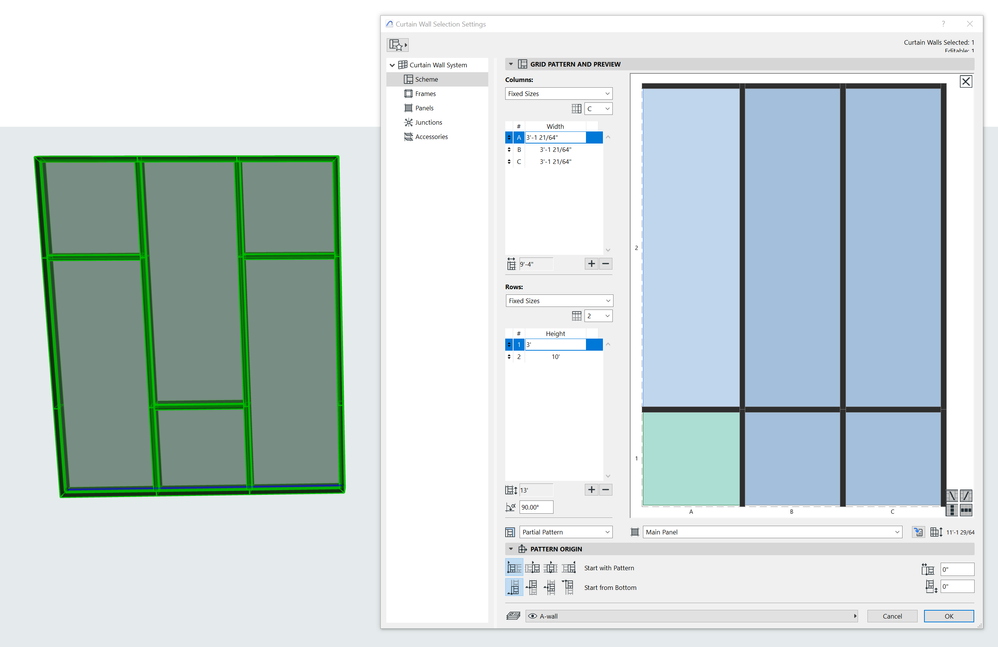Click the columns grid icon beside C
The height and width of the screenshot is (647, 998).
(x=577, y=109)
